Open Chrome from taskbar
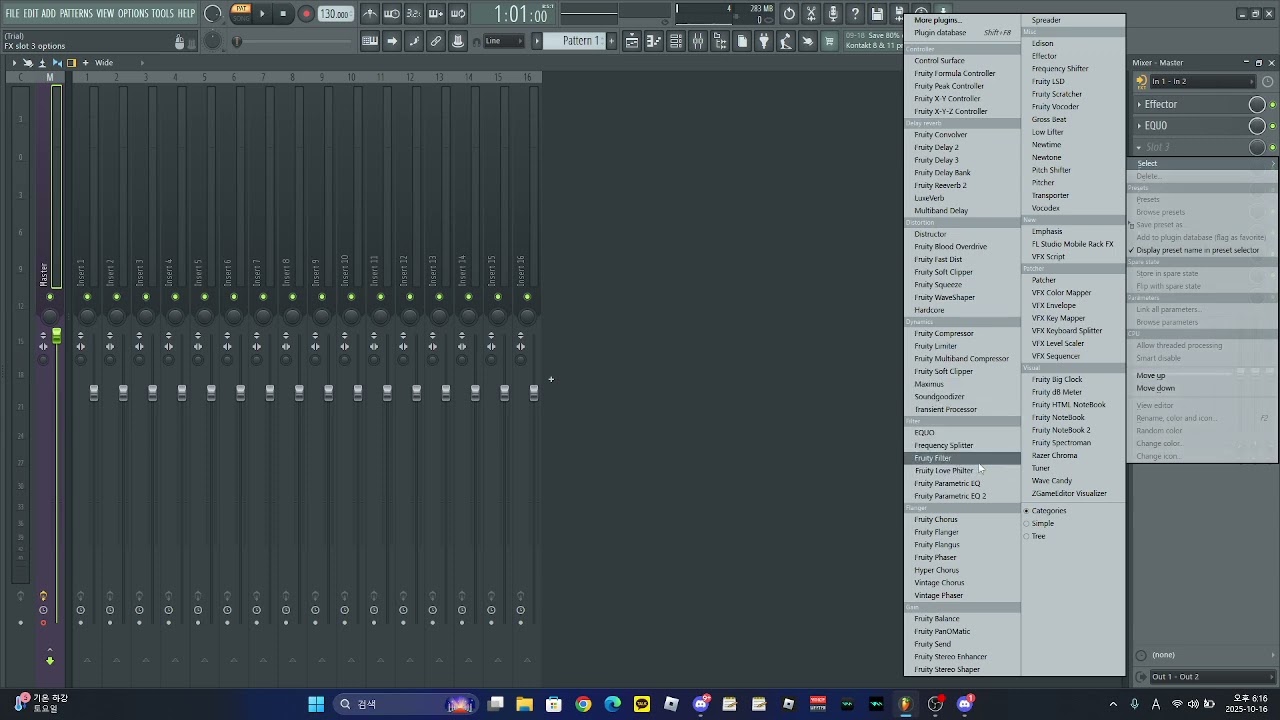Viewport: 1280px width, 720px height. [x=583, y=704]
